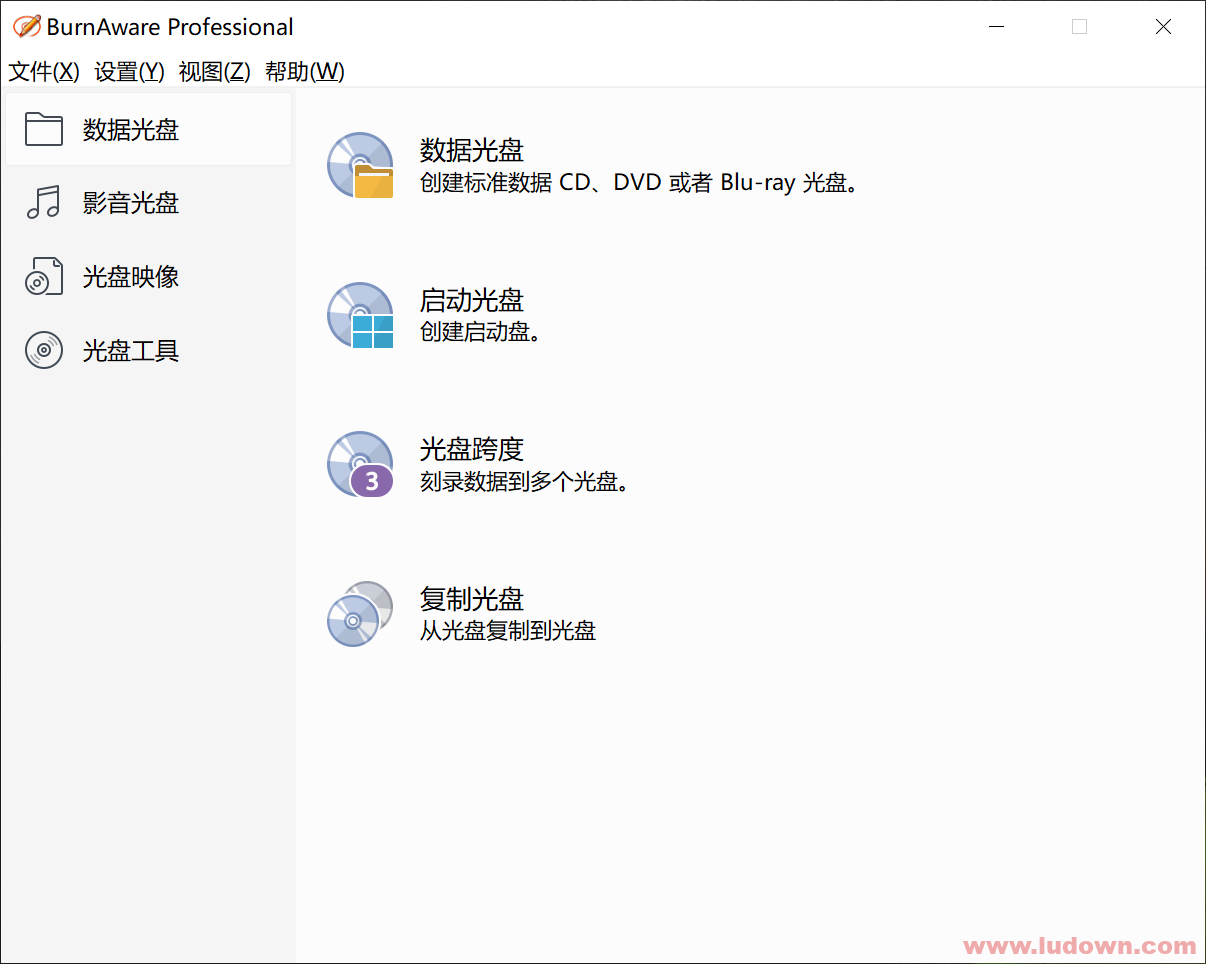1206x964 pixels.
Task: Open the 设置(Y) menu
Action: (x=129, y=71)
